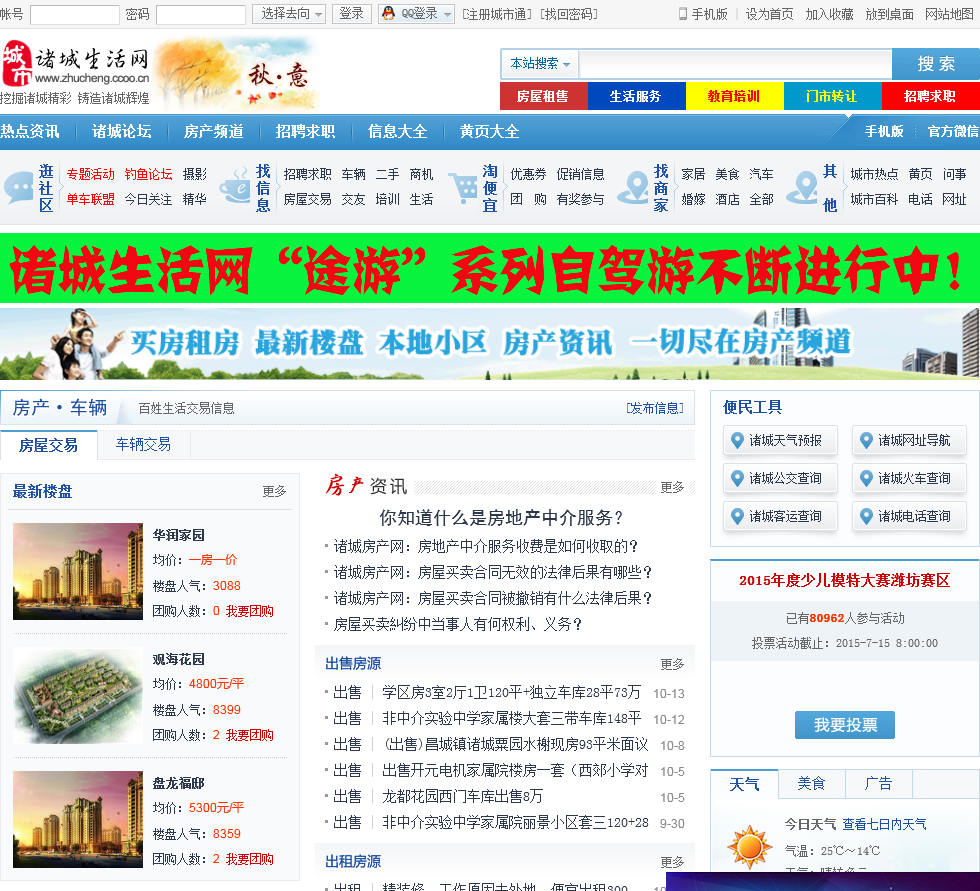Click 我要团购 for 观海花园

pyautogui.click(x=249, y=735)
